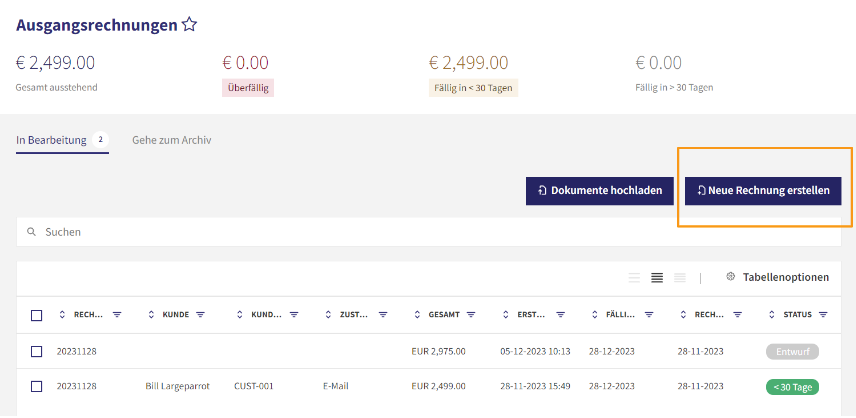
Task: Filter the ZUST... column
Action: (x=383, y=315)
